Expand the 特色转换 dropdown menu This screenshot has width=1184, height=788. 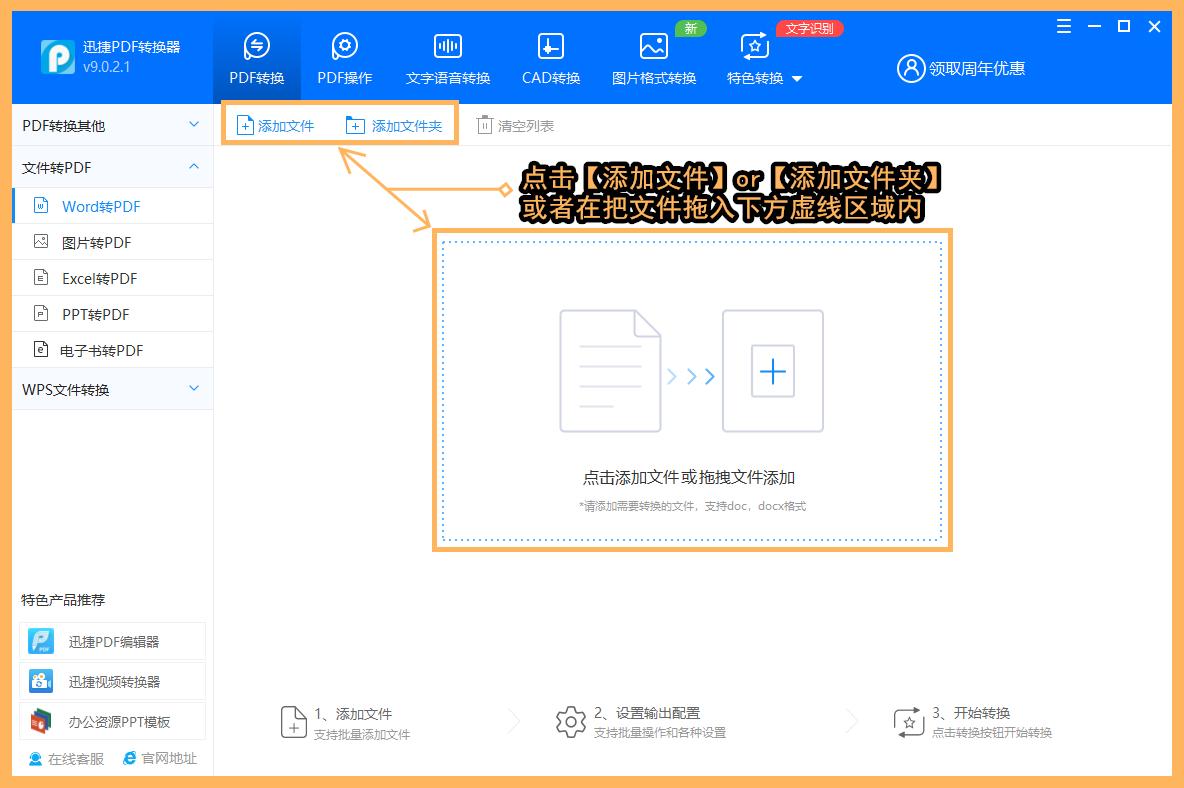[x=764, y=77]
